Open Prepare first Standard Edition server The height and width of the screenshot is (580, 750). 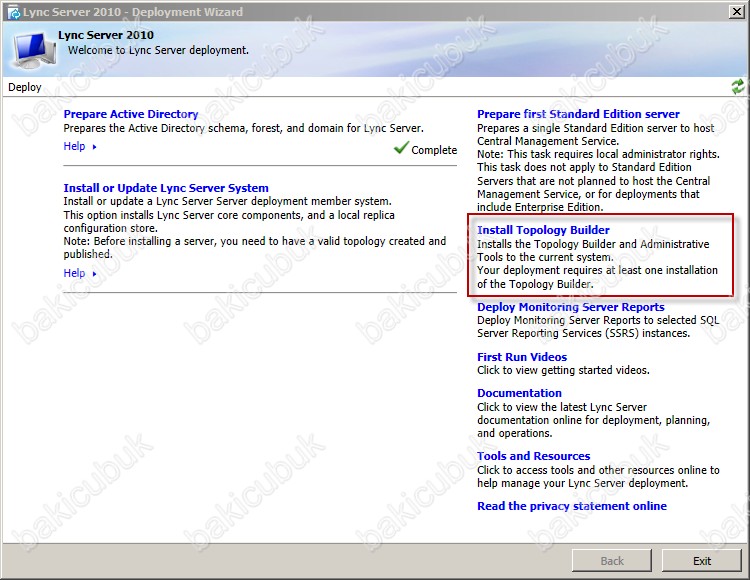tap(578, 114)
